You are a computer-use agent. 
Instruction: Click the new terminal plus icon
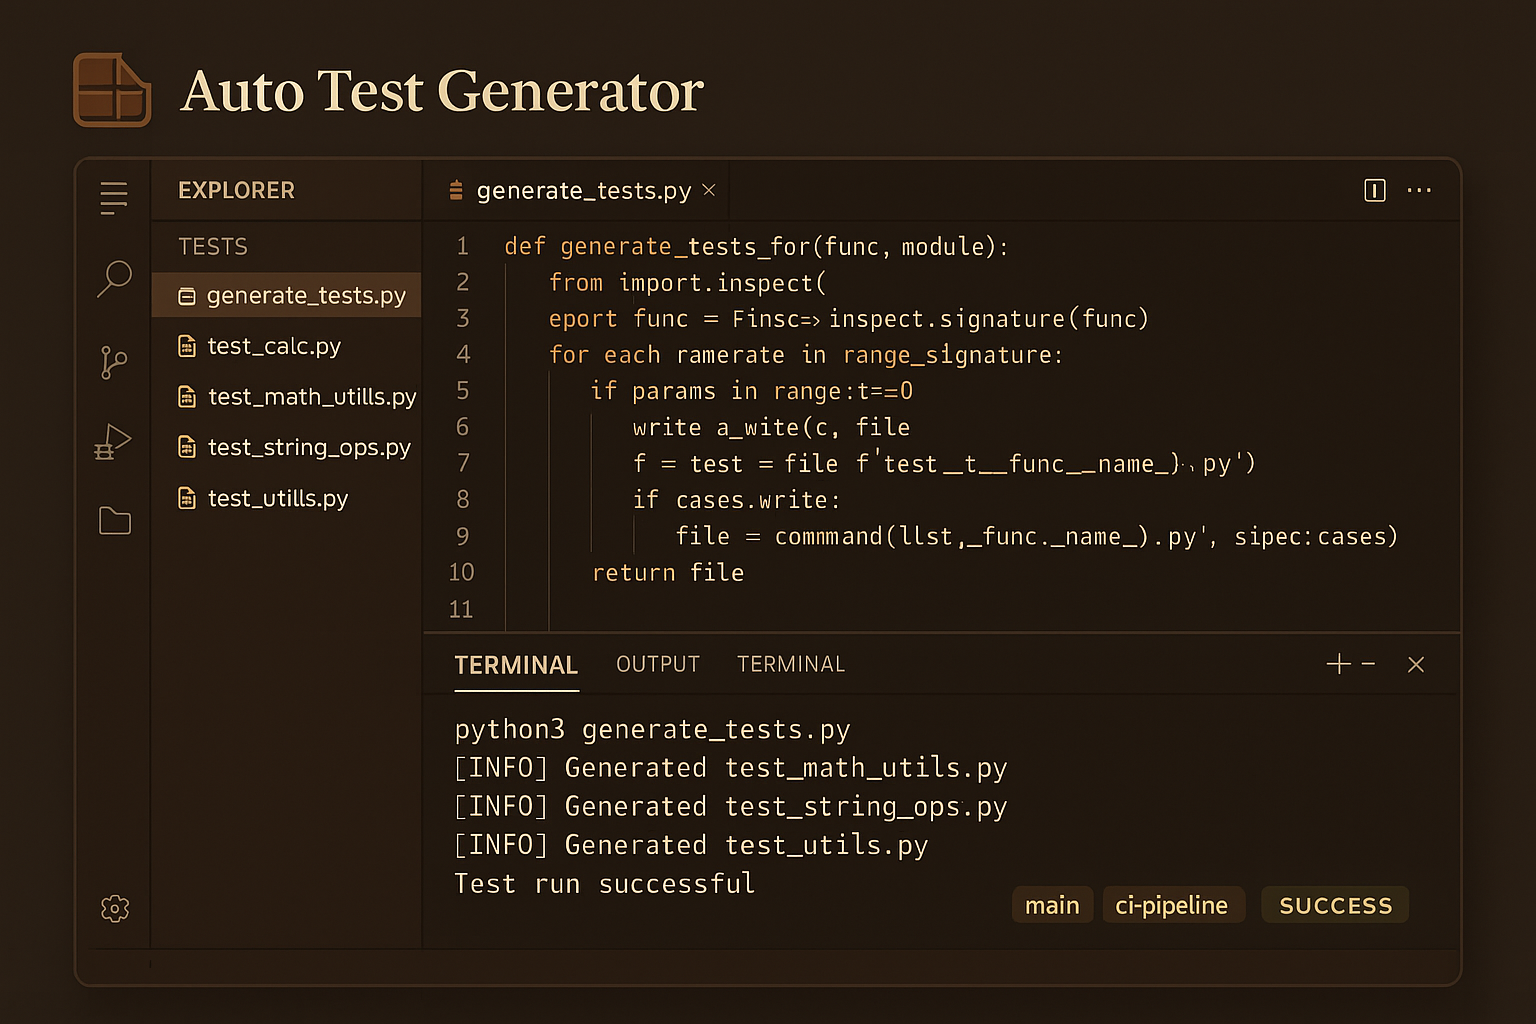pos(1338,663)
